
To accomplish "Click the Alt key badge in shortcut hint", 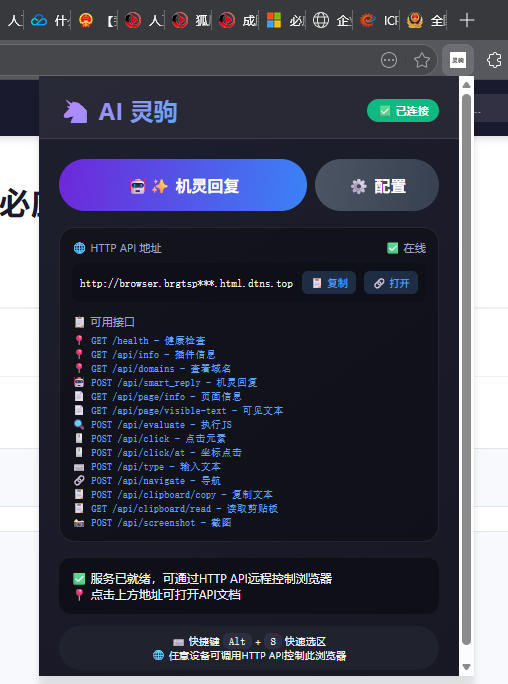I will click(x=237, y=641).
